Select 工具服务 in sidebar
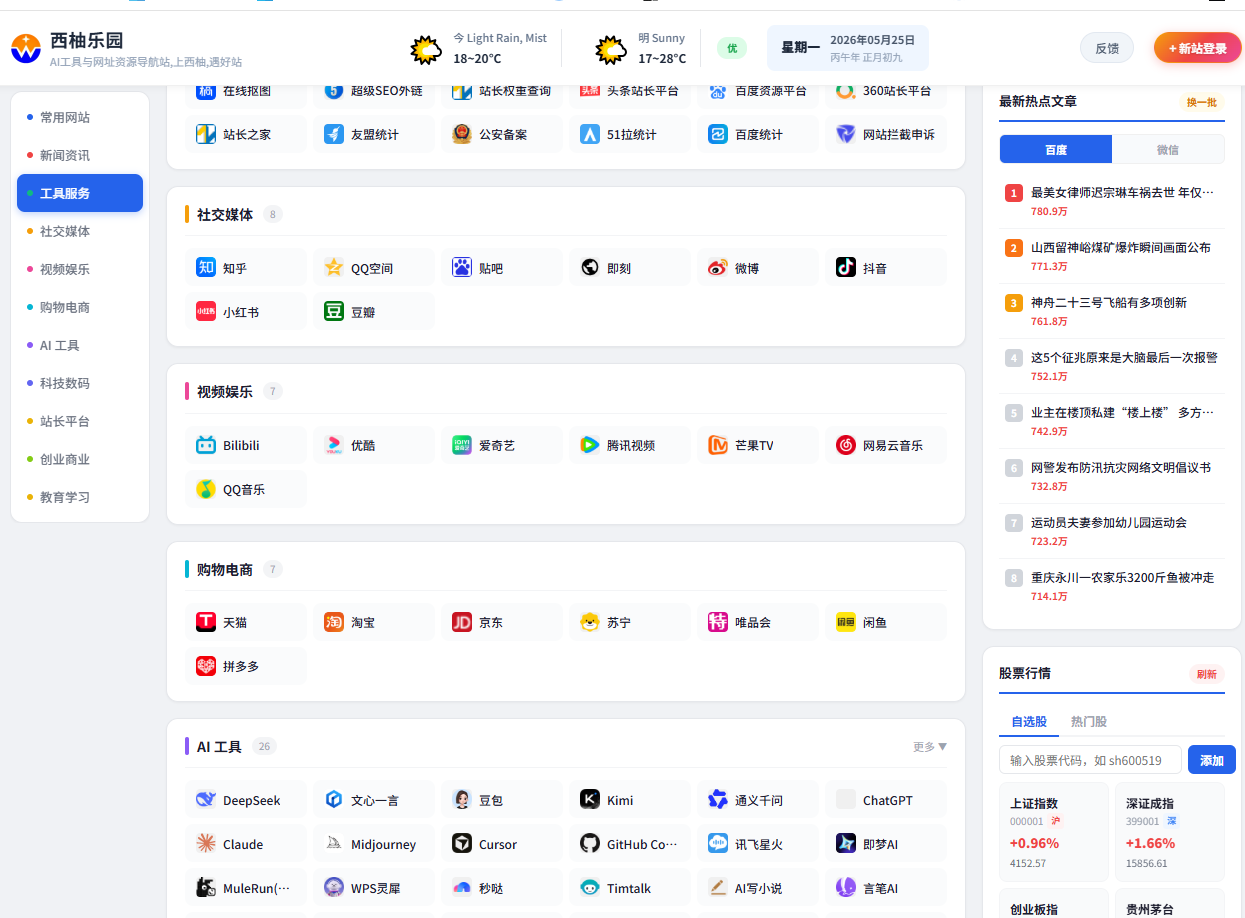This screenshot has height=918, width=1245. 80,193
